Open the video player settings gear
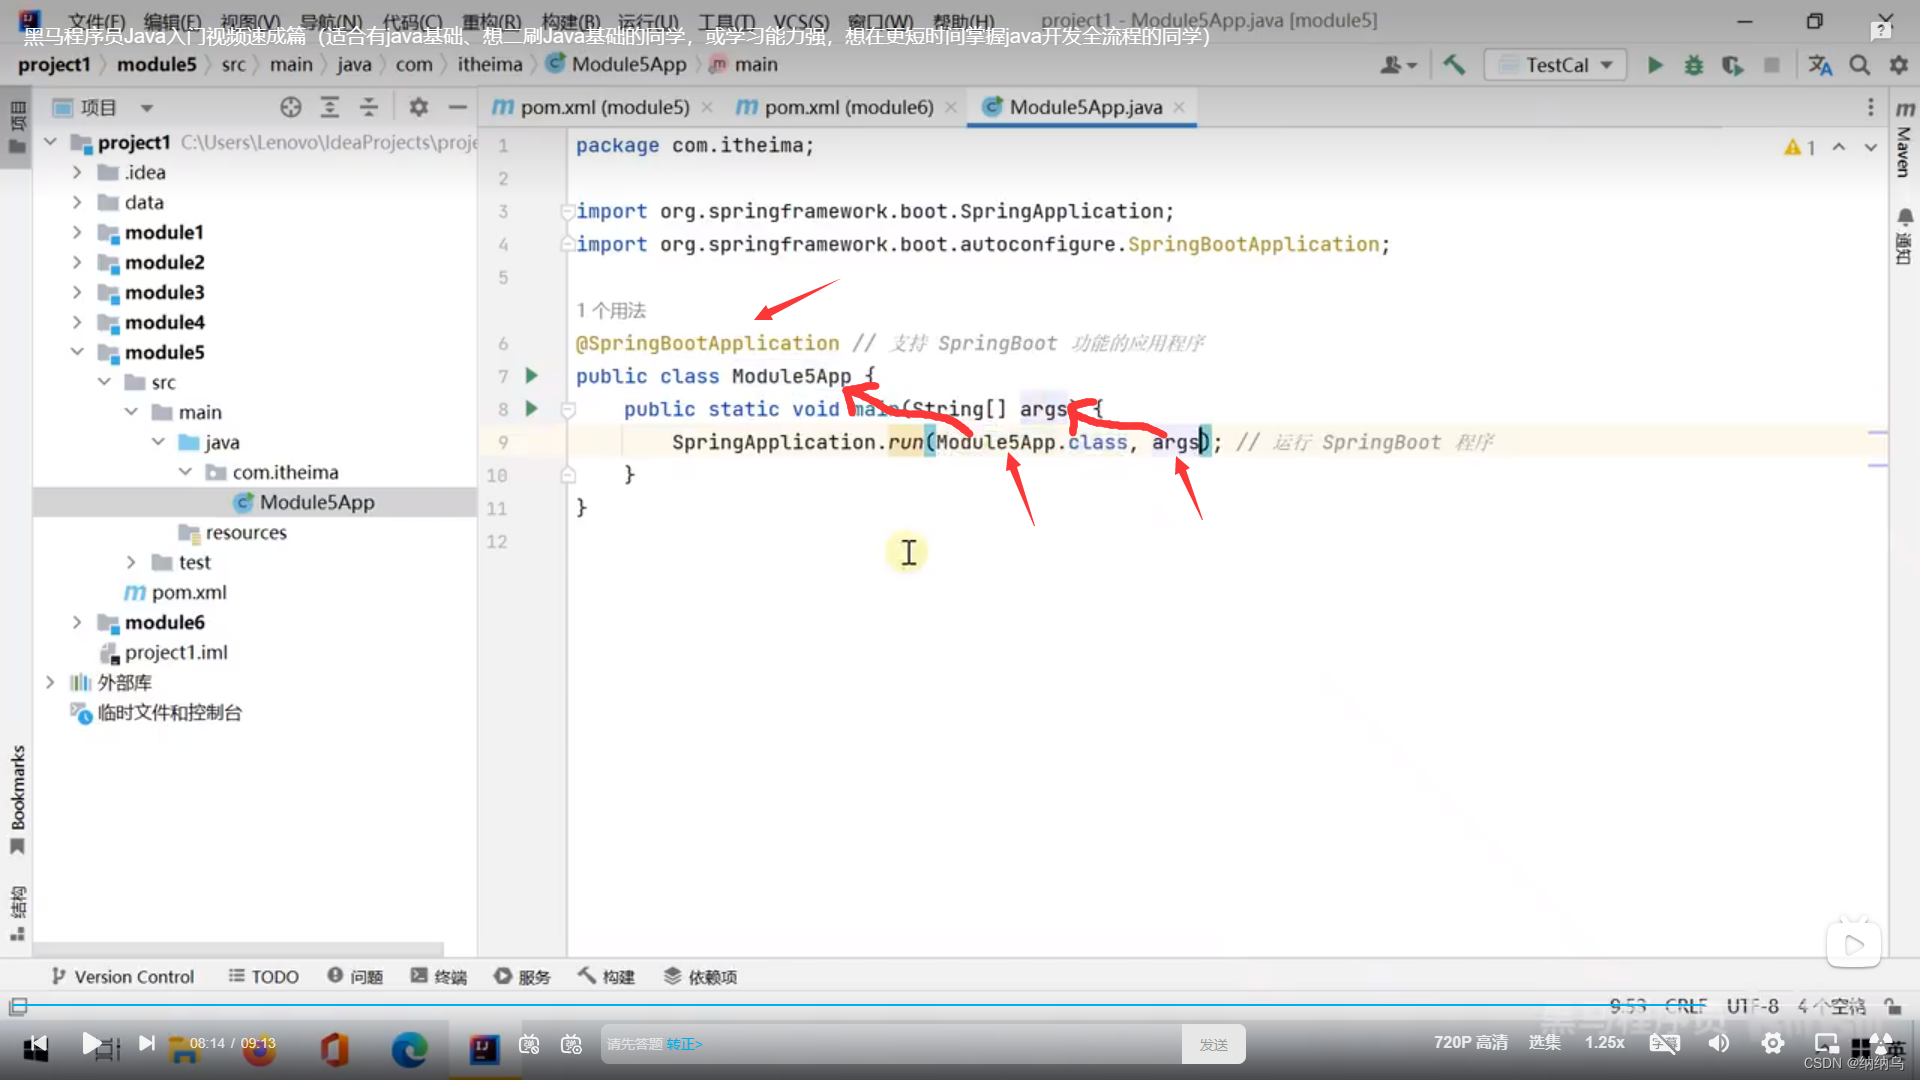This screenshot has width=1920, height=1080. tap(1773, 1044)
